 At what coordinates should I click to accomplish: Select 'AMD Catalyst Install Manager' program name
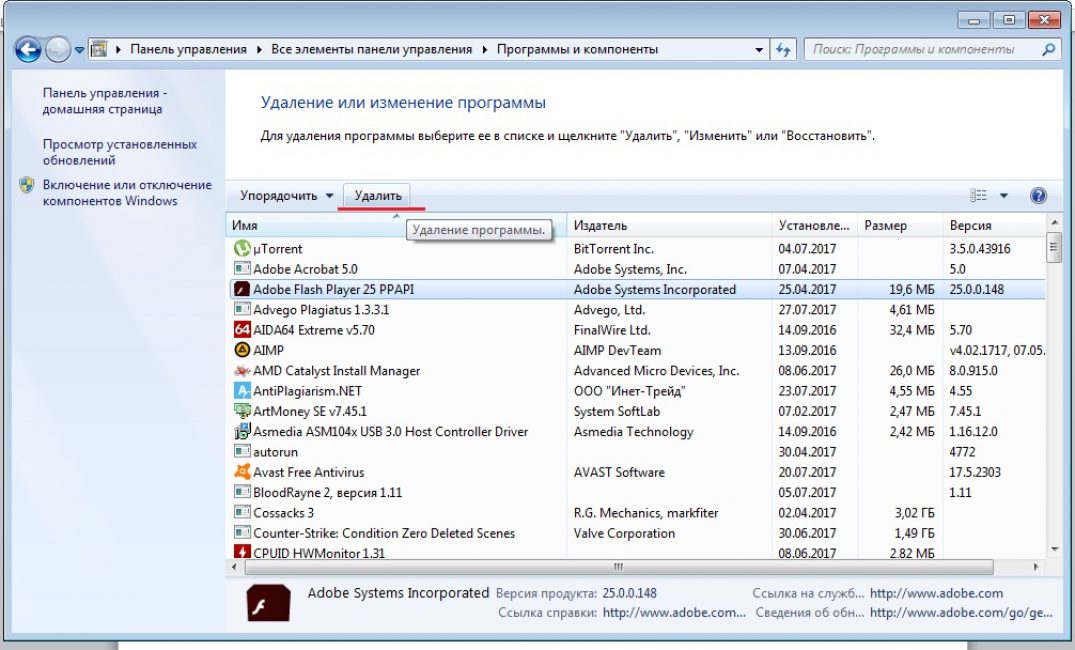(x=337, y=371)
